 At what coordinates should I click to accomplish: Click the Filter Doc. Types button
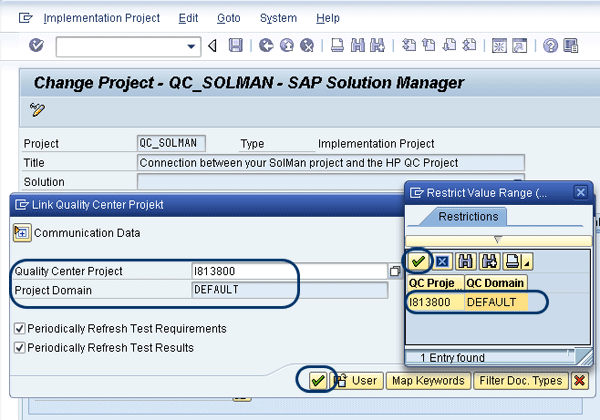[x=520, y=381]
